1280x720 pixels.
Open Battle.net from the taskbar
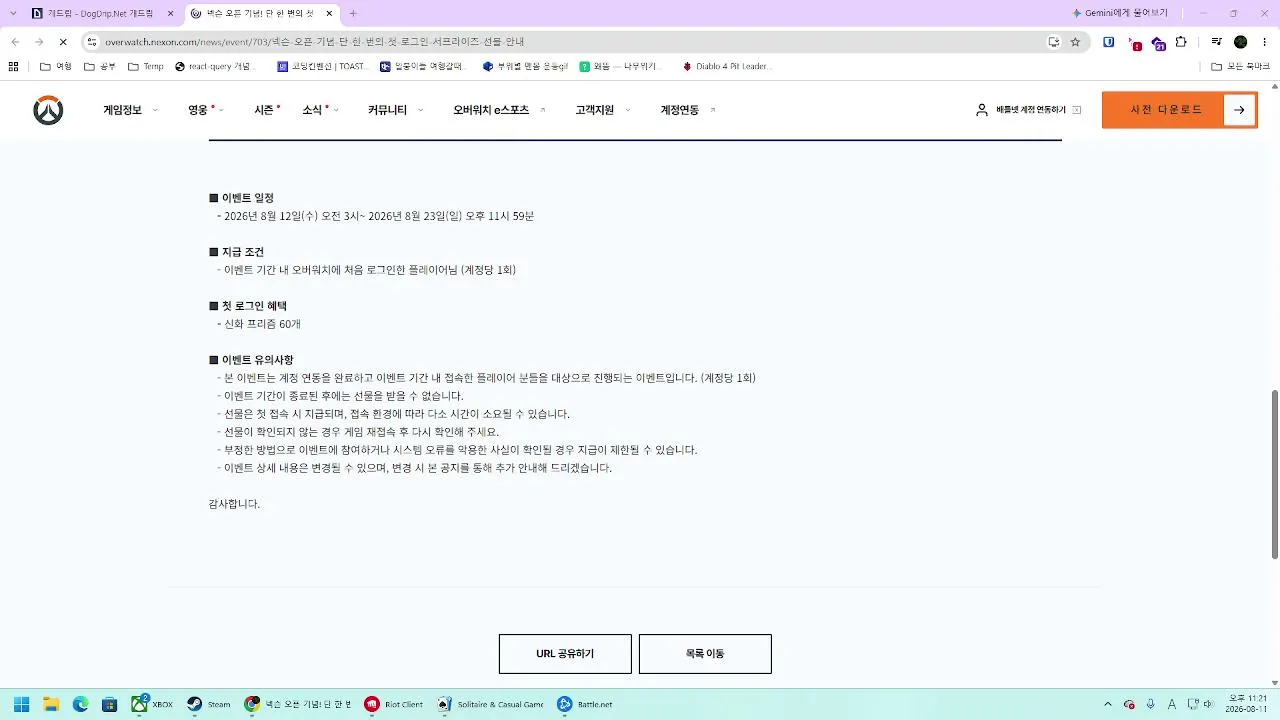585,704
